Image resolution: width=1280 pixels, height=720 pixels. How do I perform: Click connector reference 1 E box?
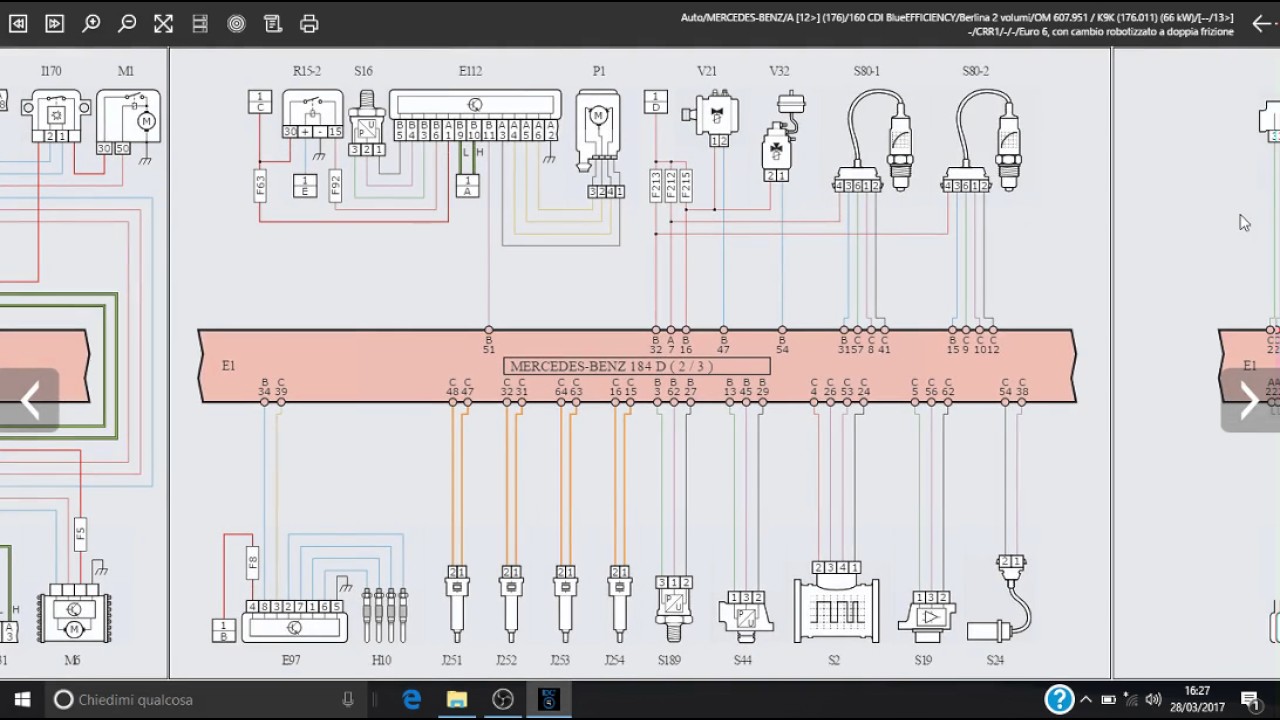(x=305, y=185)
